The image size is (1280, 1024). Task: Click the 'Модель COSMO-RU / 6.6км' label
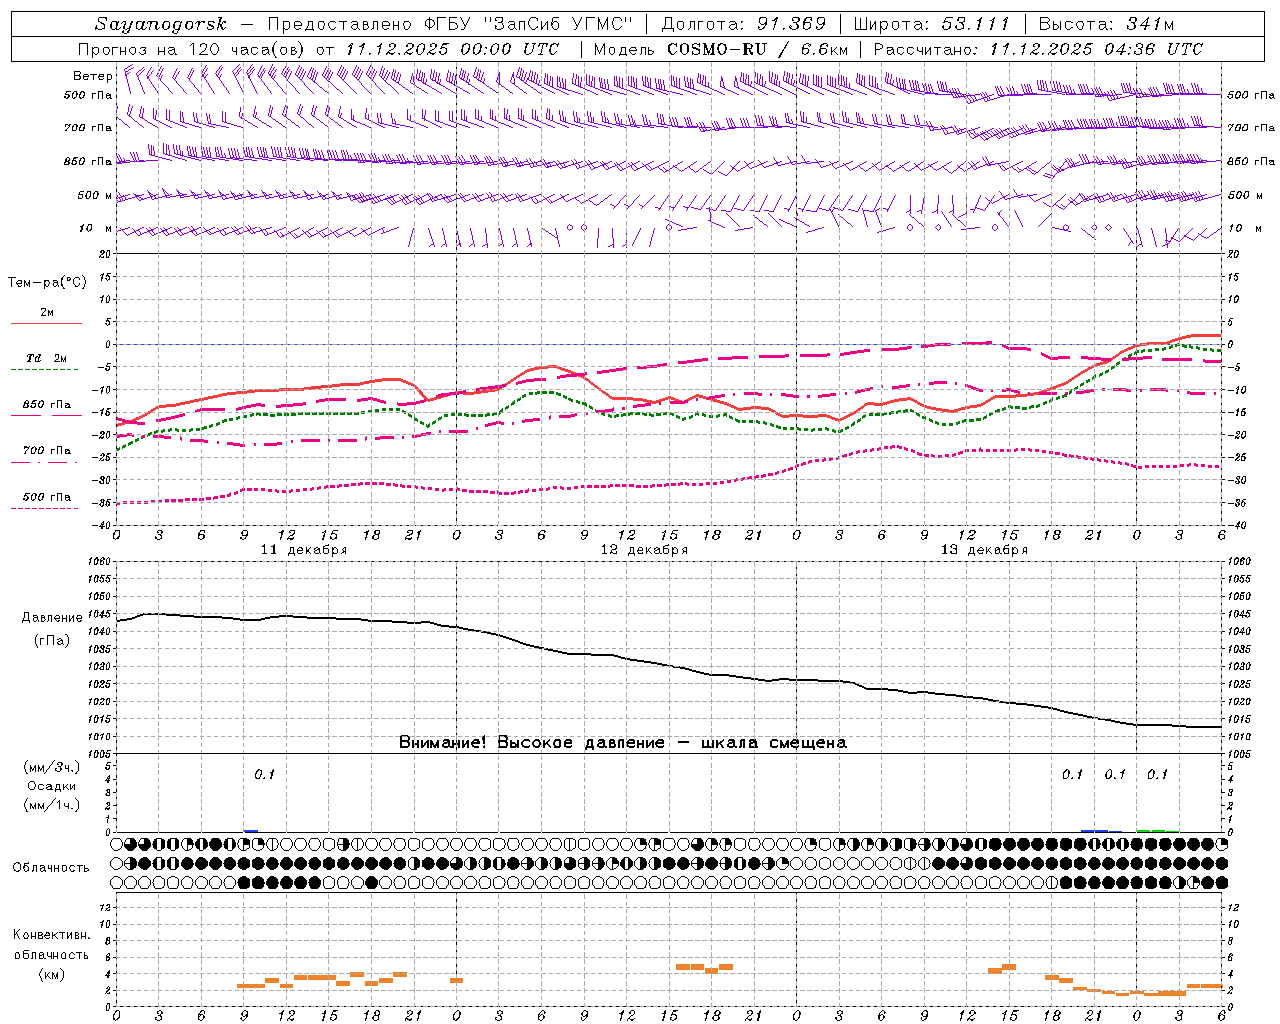point(720,49)
